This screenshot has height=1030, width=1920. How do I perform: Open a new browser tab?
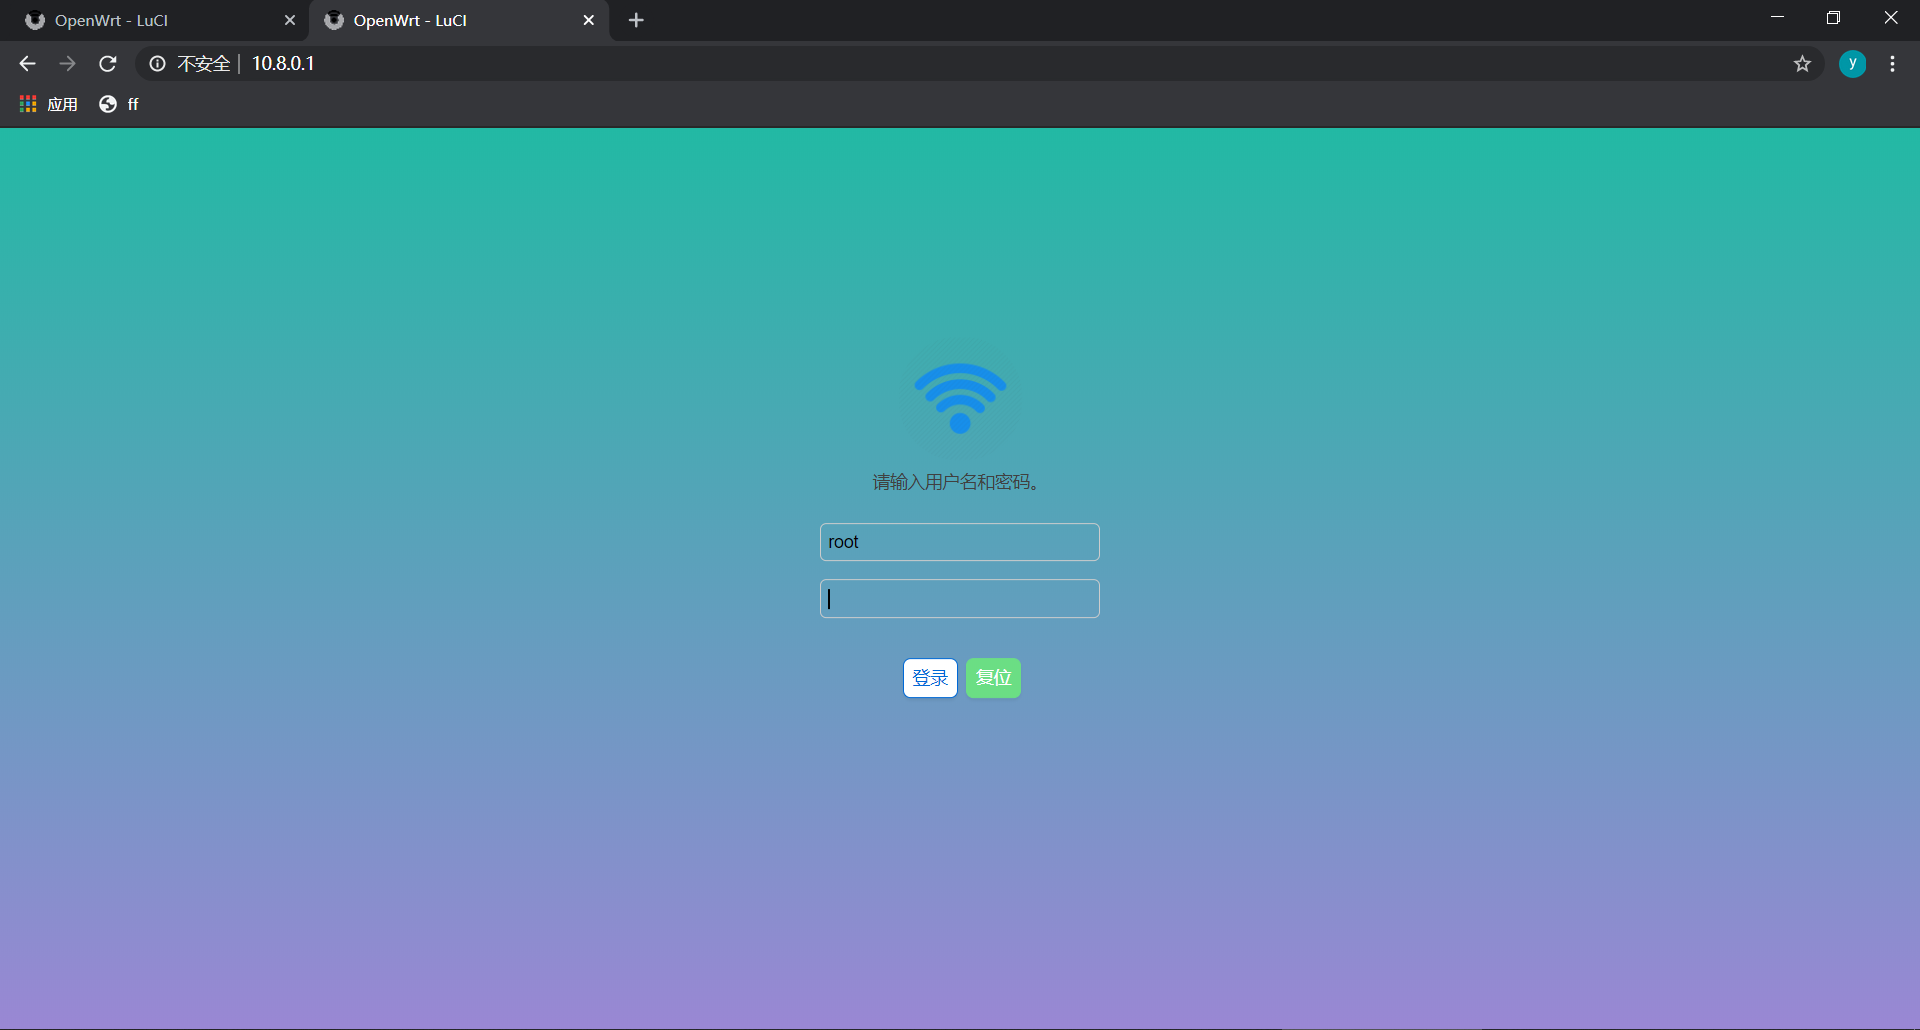coord(636,20)
